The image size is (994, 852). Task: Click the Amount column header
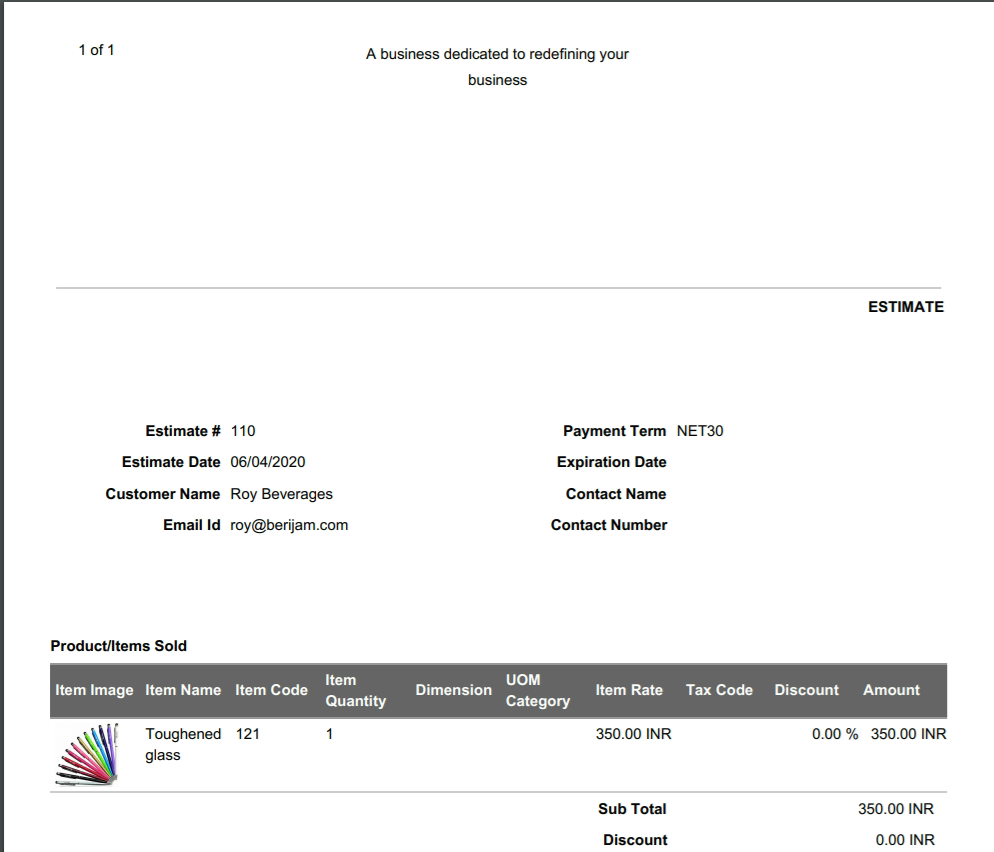coord(891,690)
